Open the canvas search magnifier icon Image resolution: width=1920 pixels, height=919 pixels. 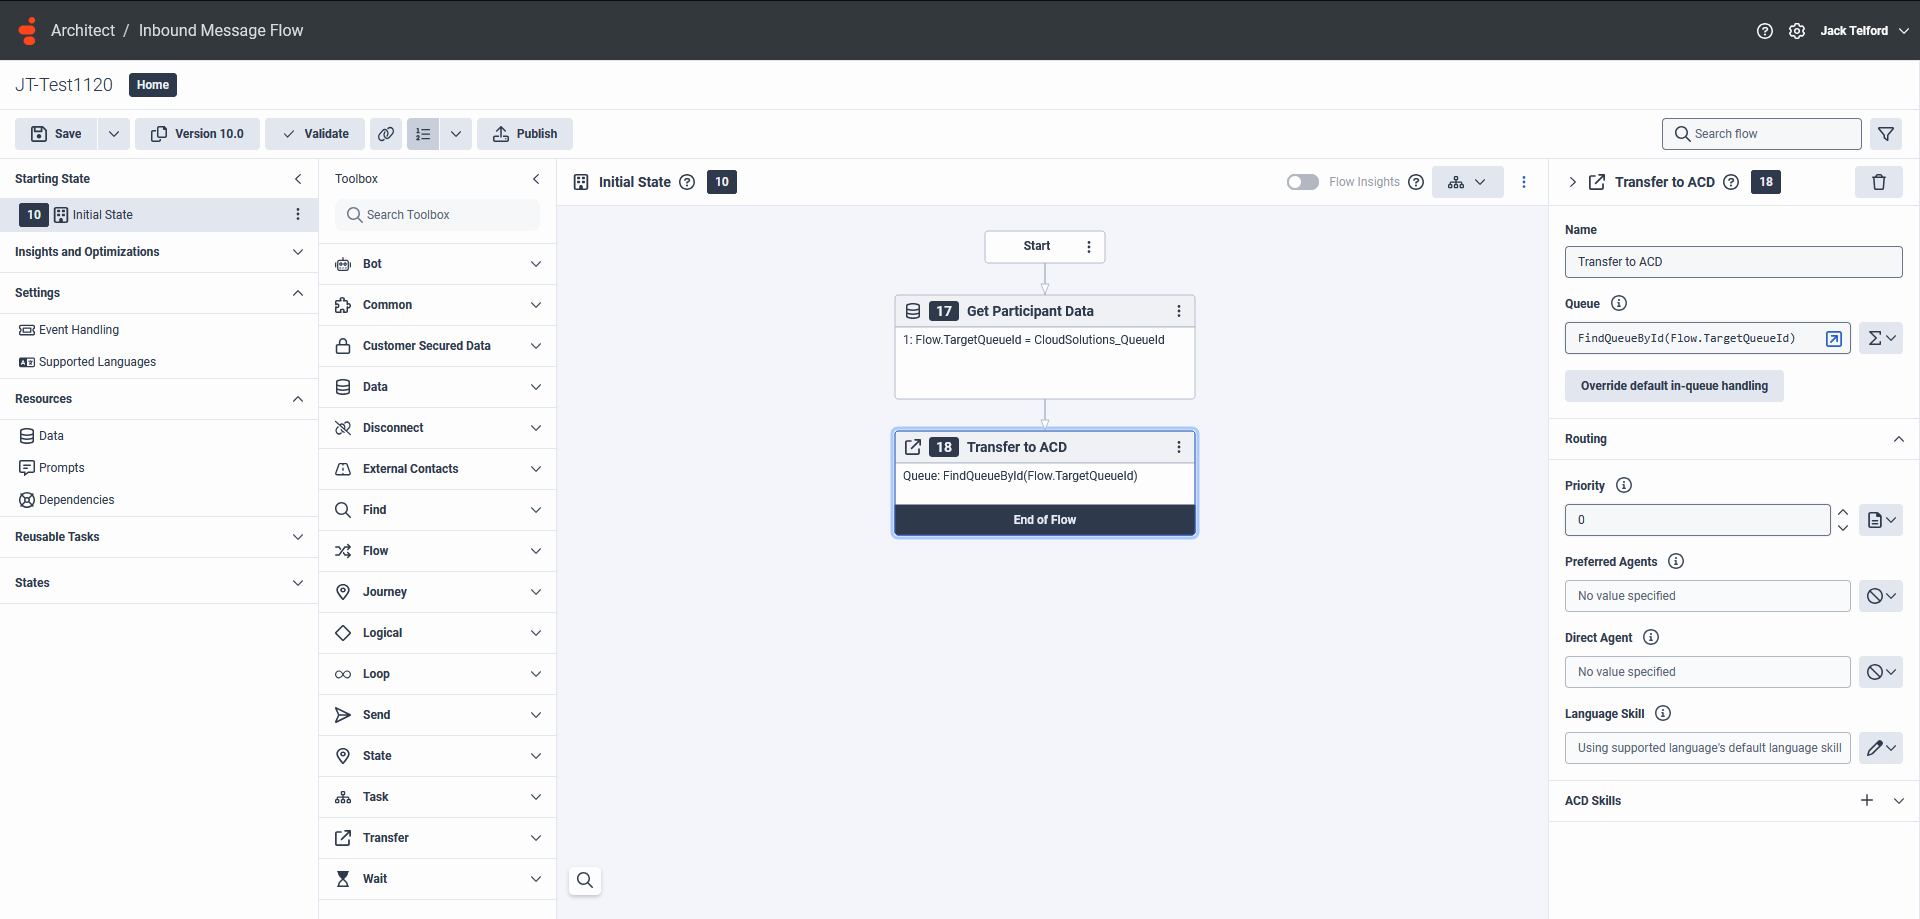click(584, 880)
